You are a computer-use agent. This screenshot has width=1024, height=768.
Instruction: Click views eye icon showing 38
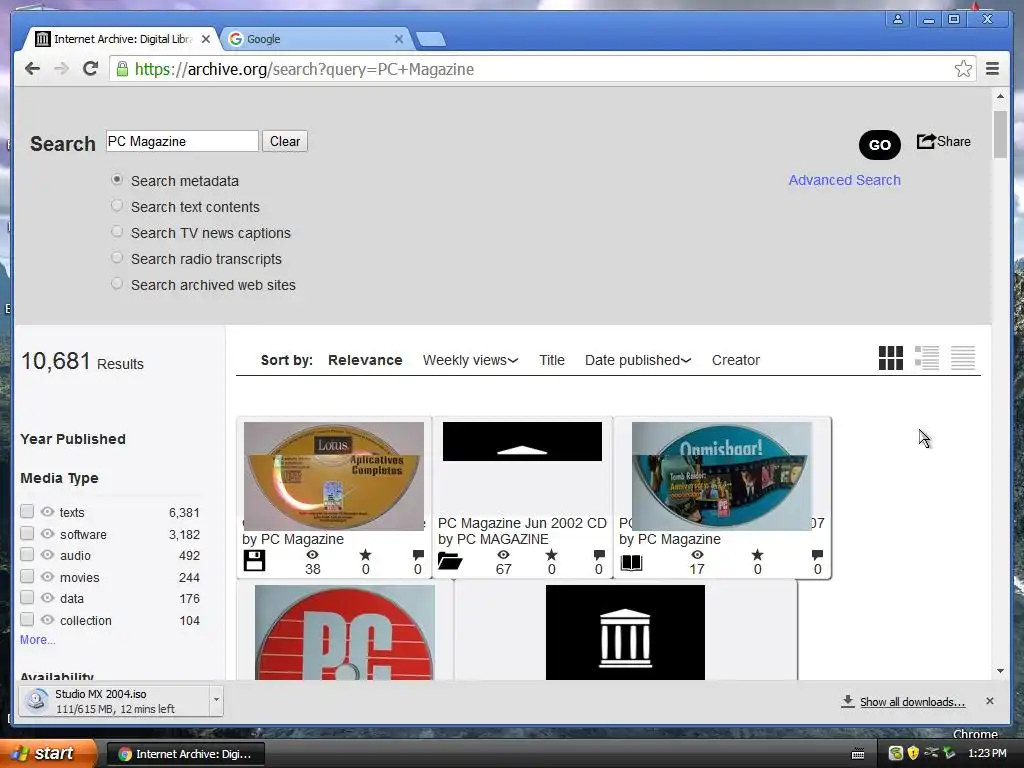(x=313, y=554)
